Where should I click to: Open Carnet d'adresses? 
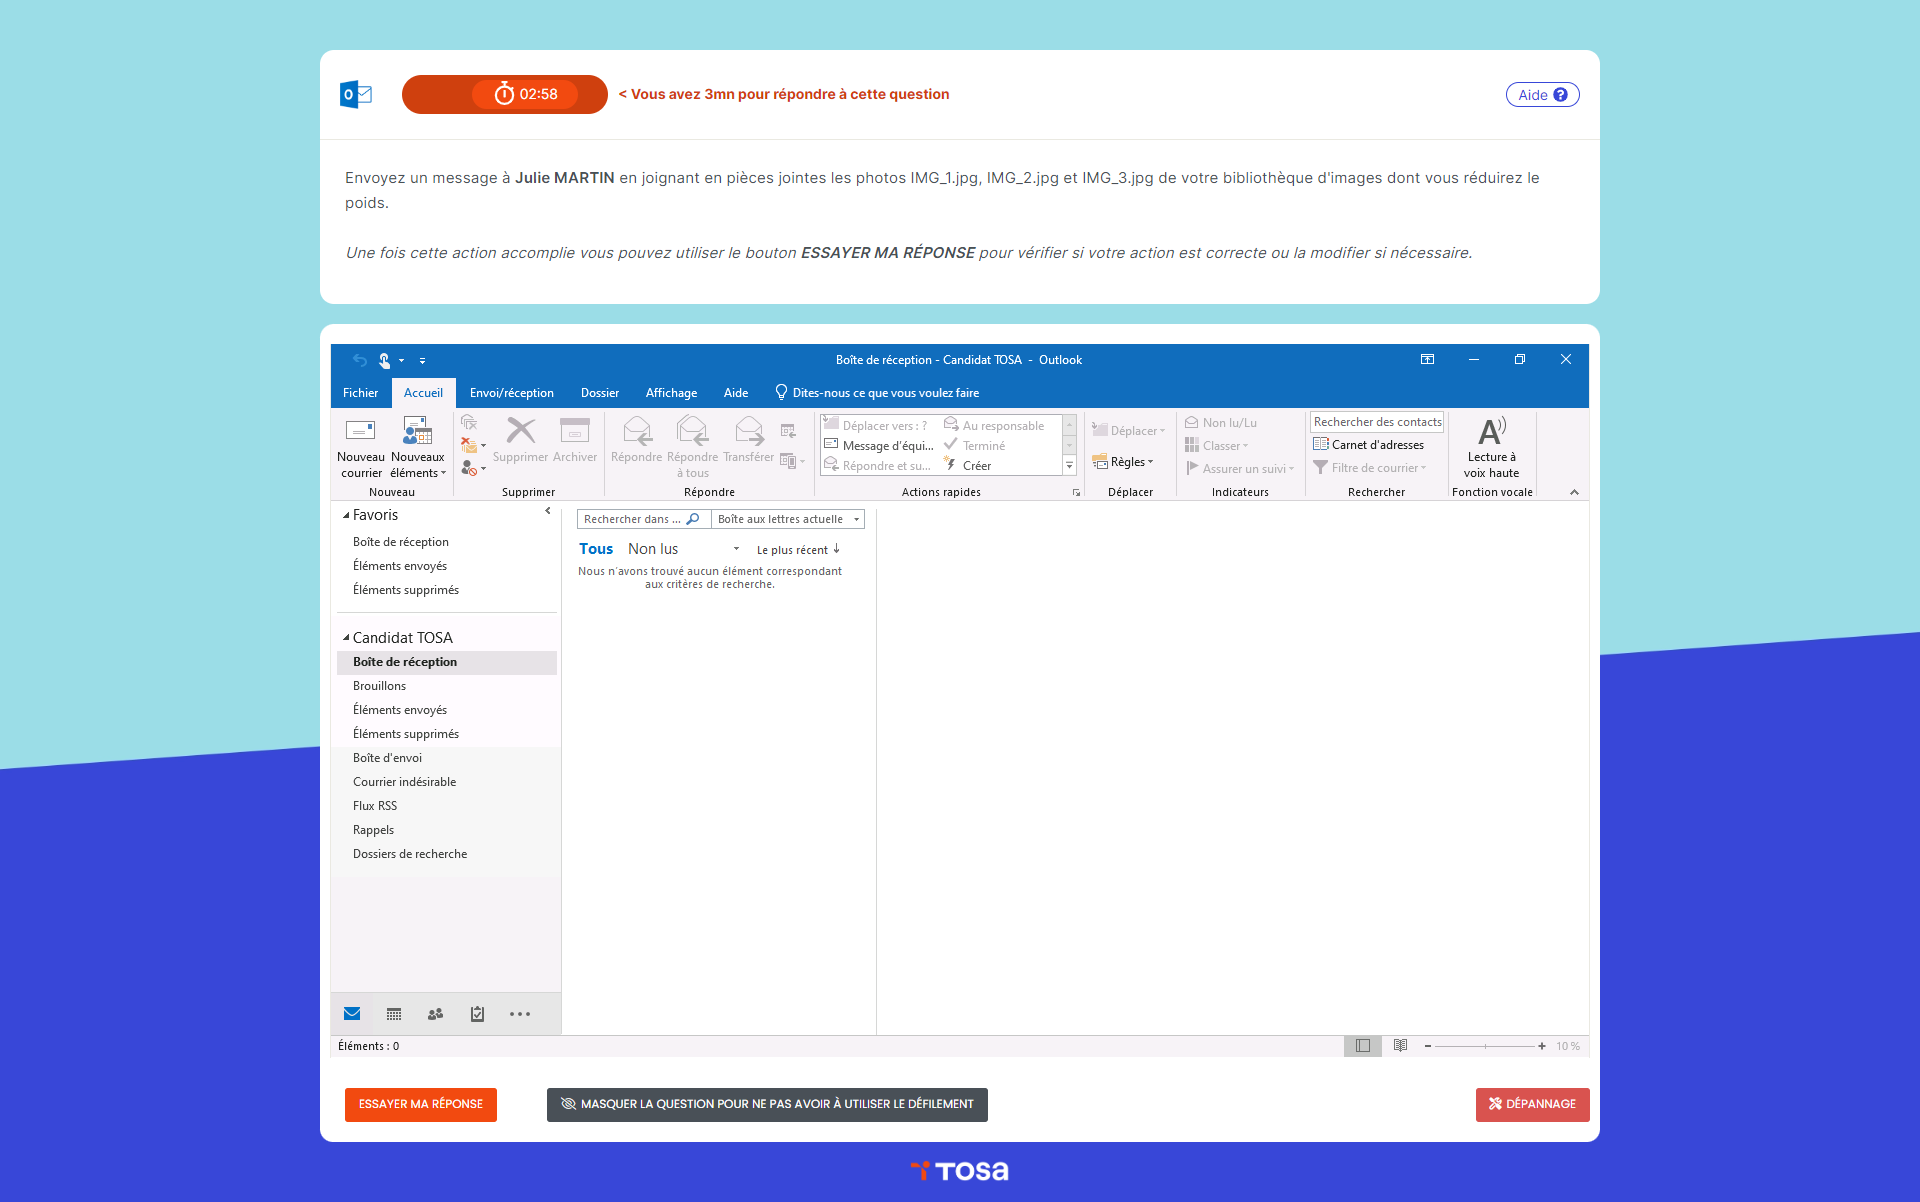[x=1376, y=445]
